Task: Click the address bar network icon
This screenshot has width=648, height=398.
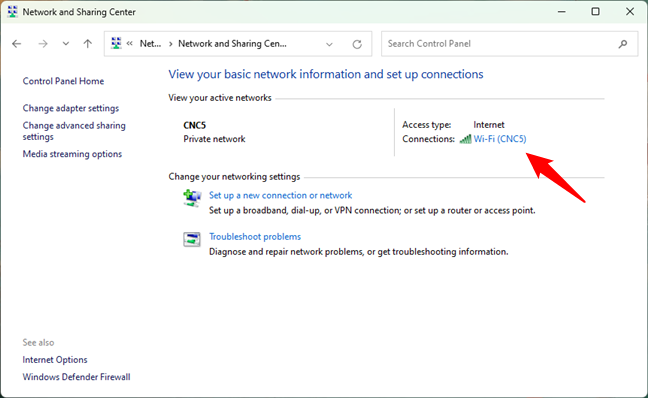Action: point(117,43)
